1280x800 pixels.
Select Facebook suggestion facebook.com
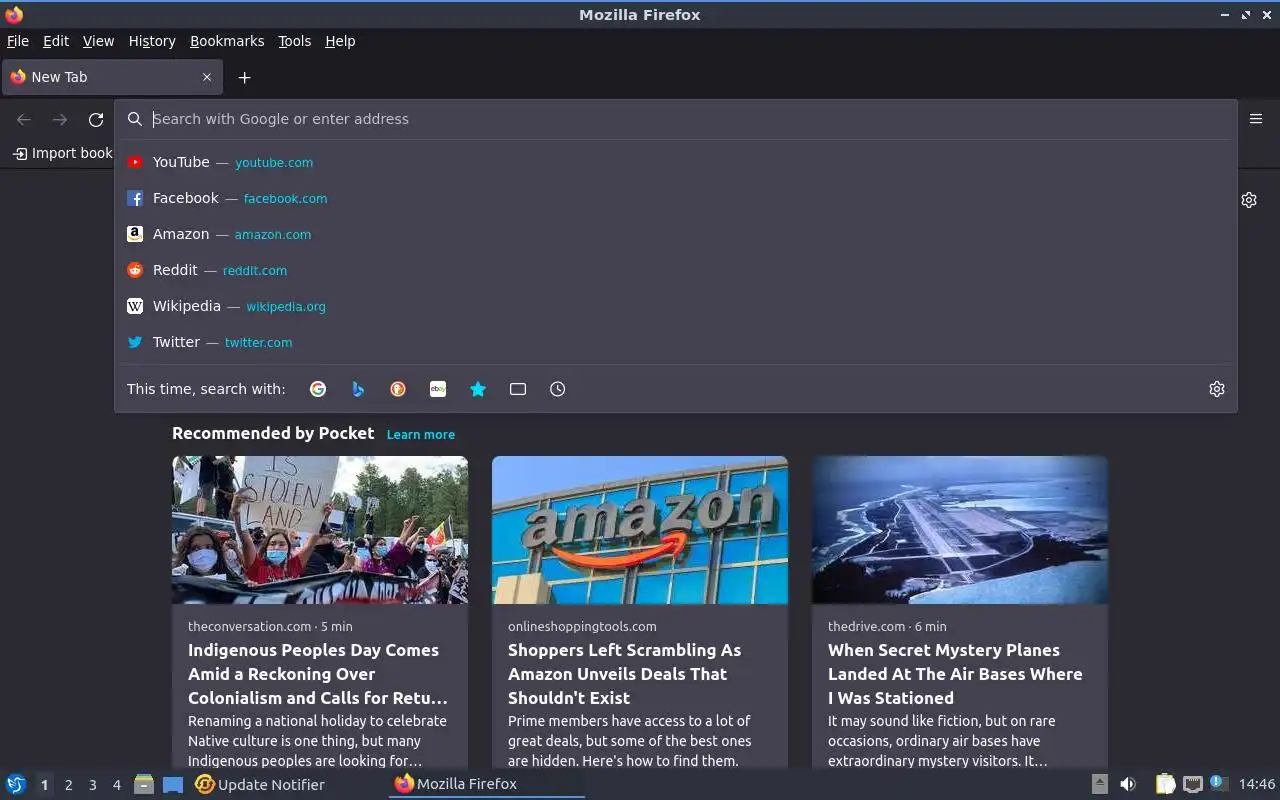(x=676, y=198)
